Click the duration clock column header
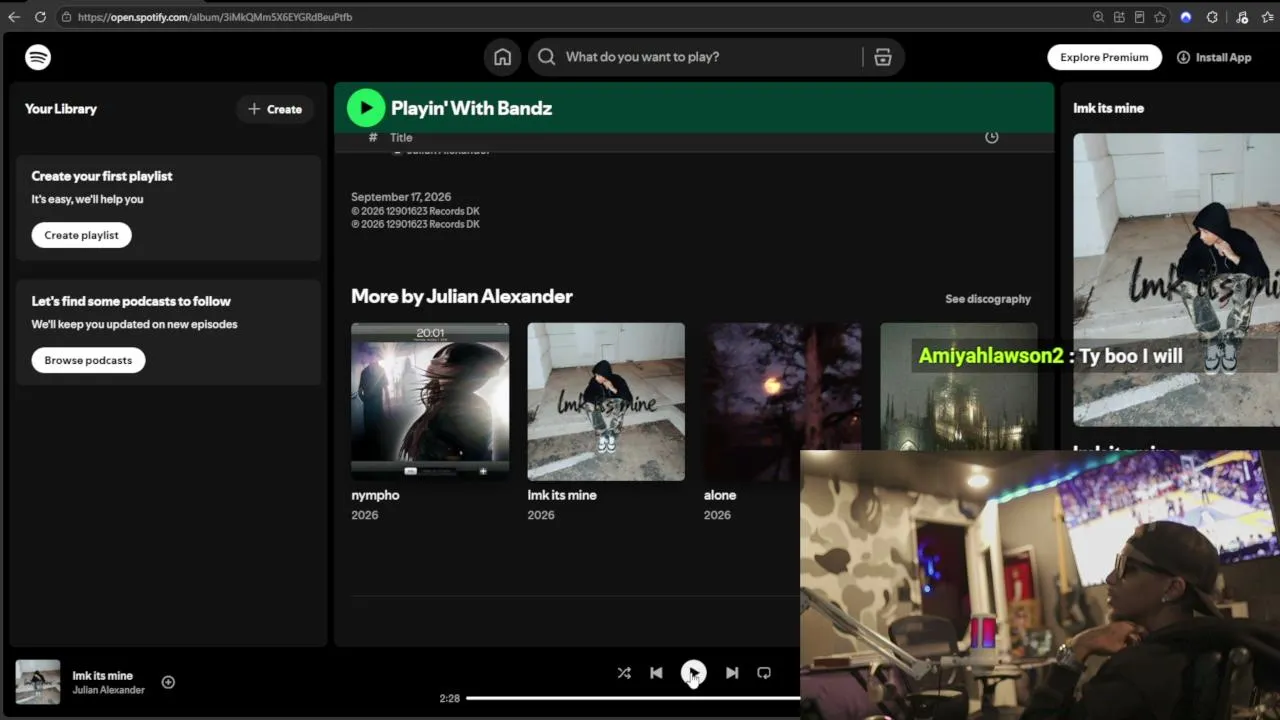Screen dimensions: 1280x720 coord(992,137)
